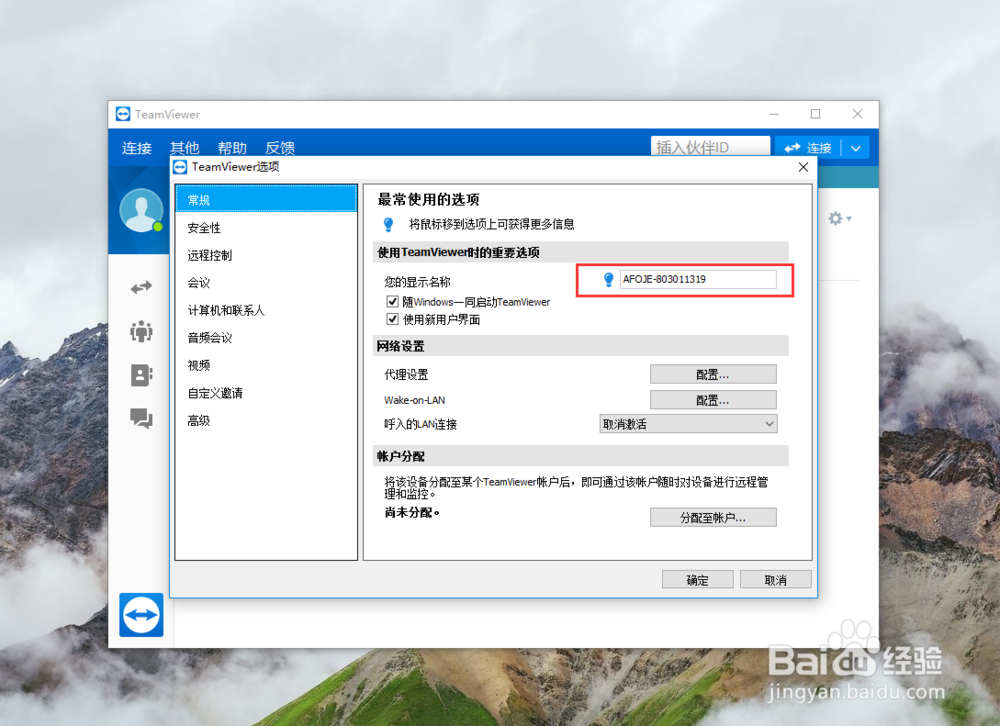1000x726 pixels.
Task: Maximize the TeamViewer main window
Action: (816, 114)
